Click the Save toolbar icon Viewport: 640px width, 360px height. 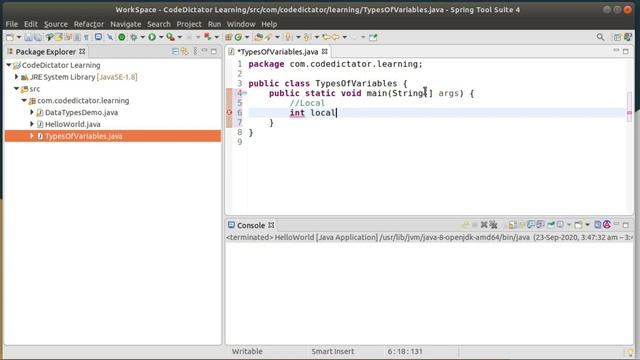tap(28, 37)
